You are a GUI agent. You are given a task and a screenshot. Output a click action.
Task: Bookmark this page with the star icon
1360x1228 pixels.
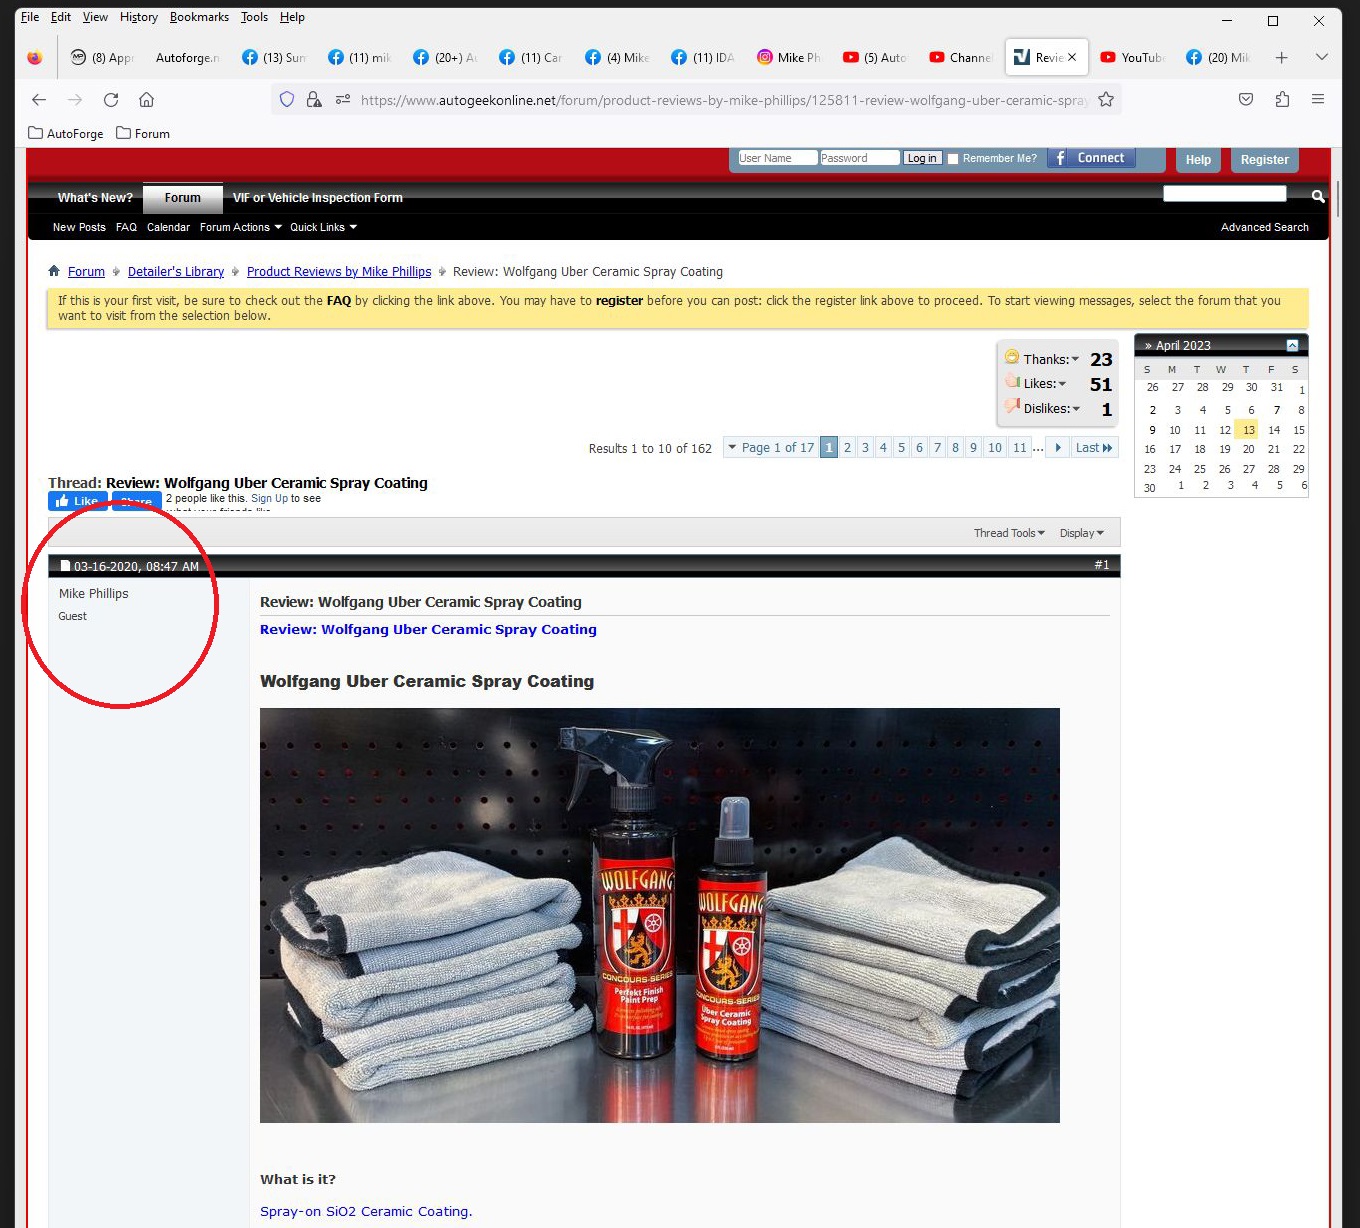[x=1106, y=100]
